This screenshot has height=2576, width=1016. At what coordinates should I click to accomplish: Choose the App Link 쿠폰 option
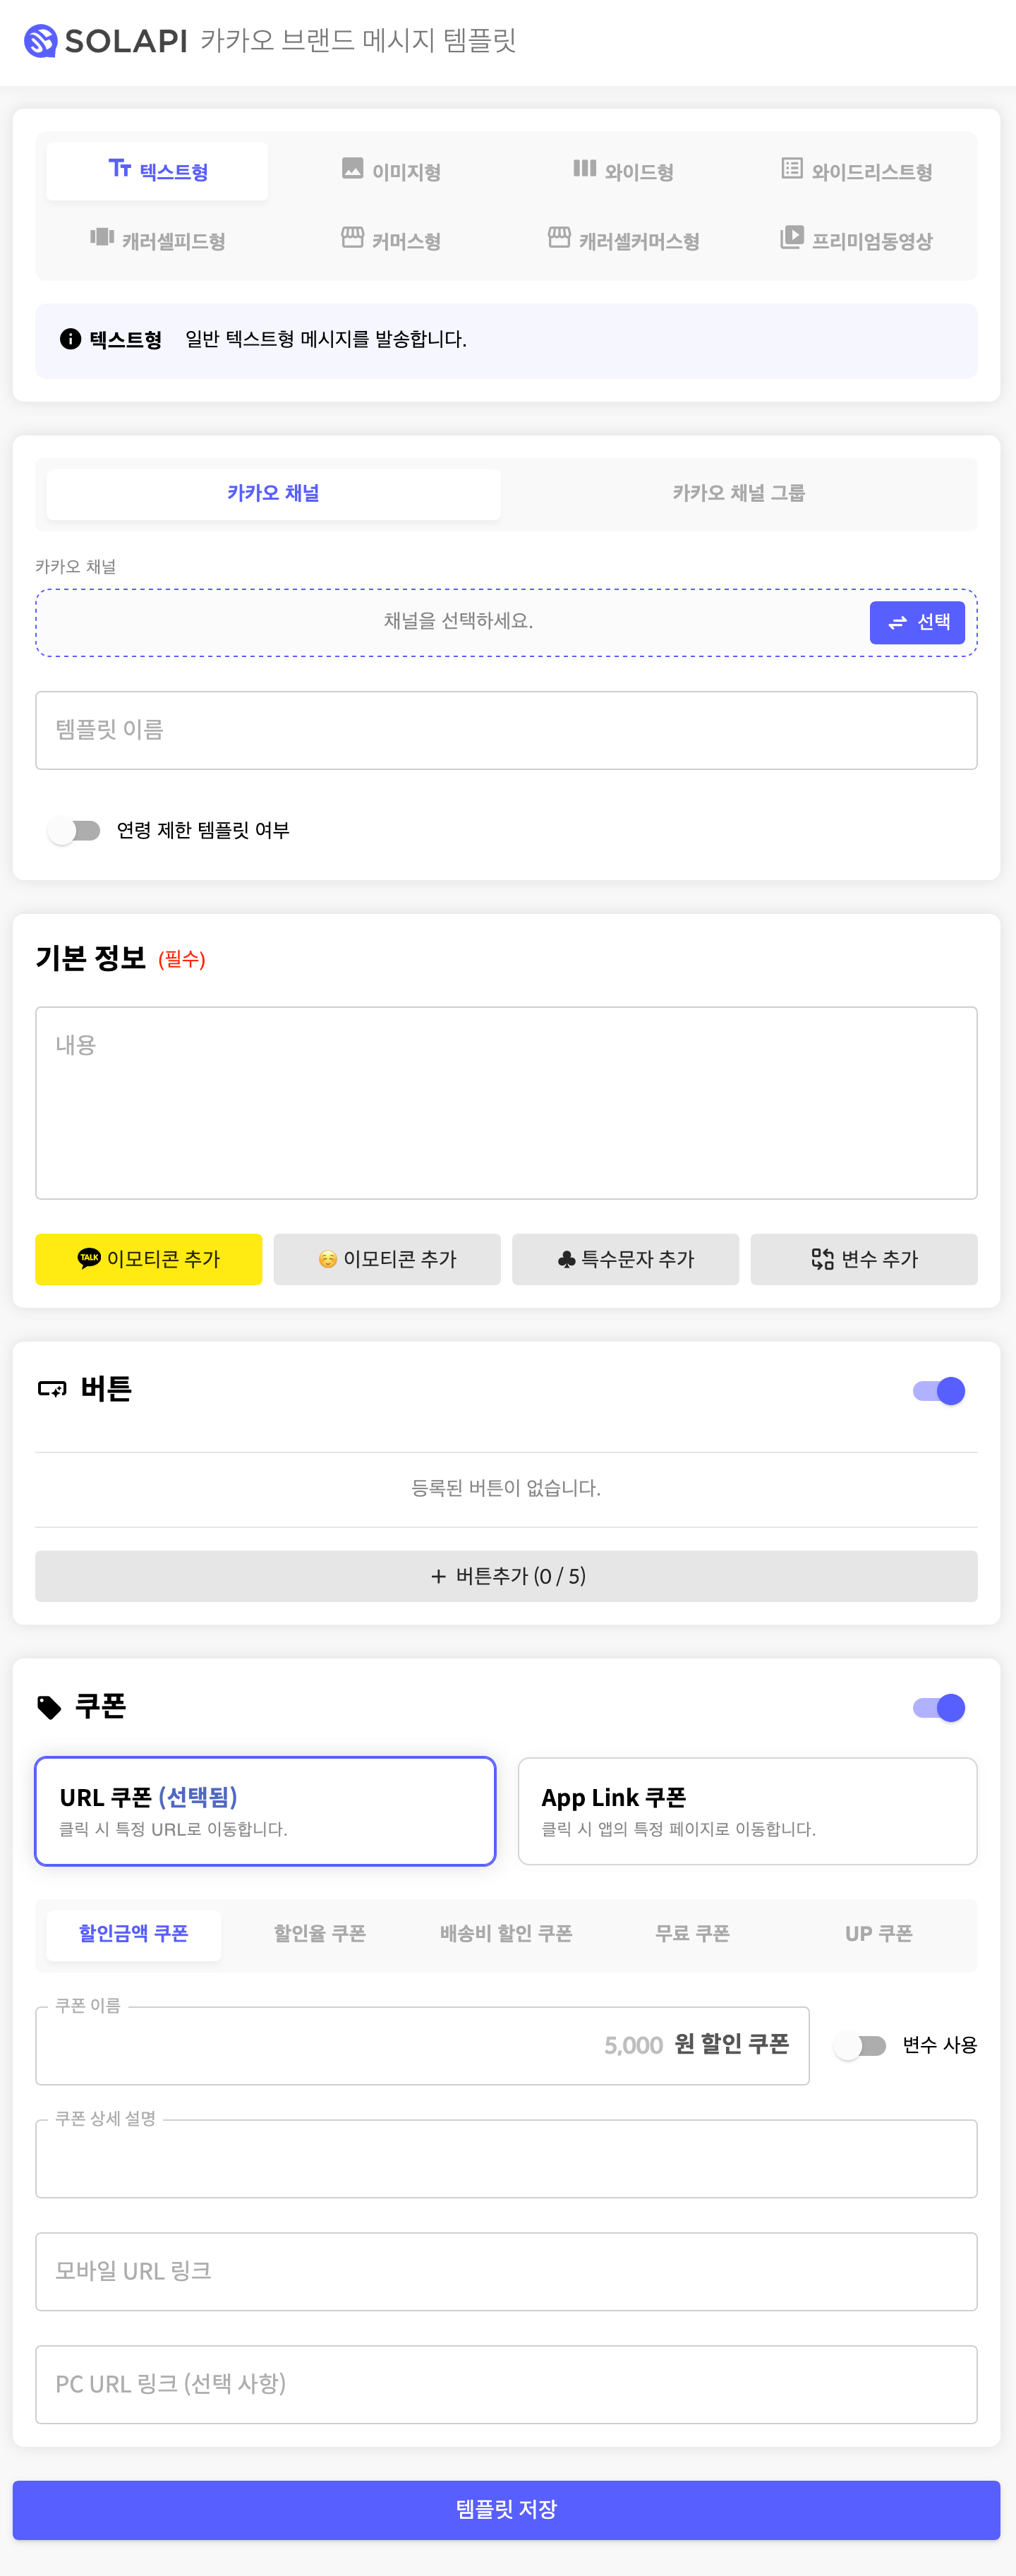(x=748, y=1811)
